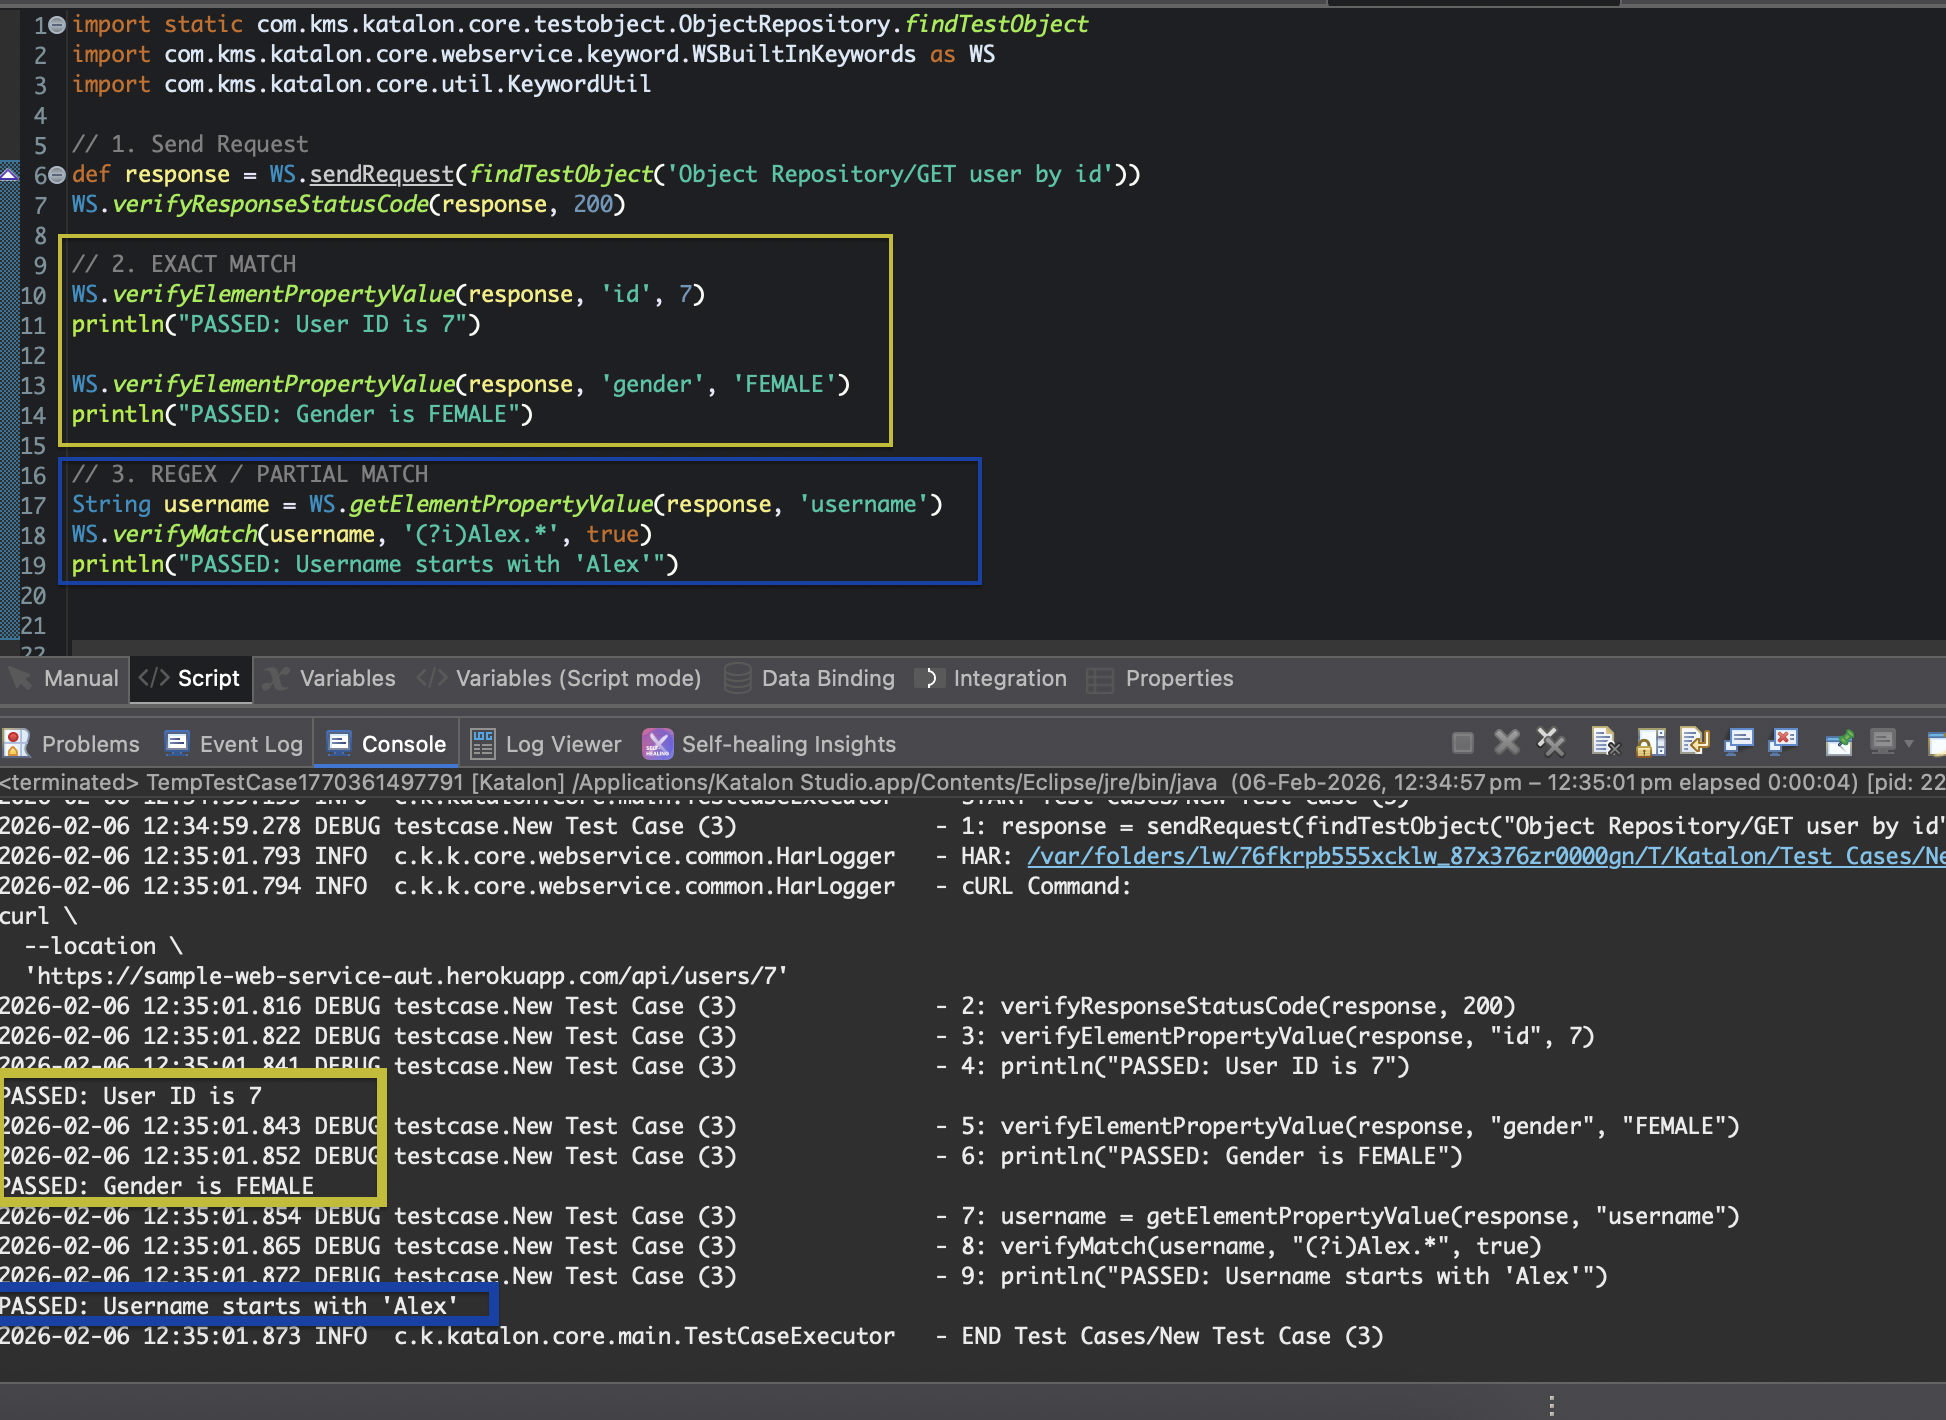Open the Display Selected Console icon

pyautogui.click(x=1884, y=742)
